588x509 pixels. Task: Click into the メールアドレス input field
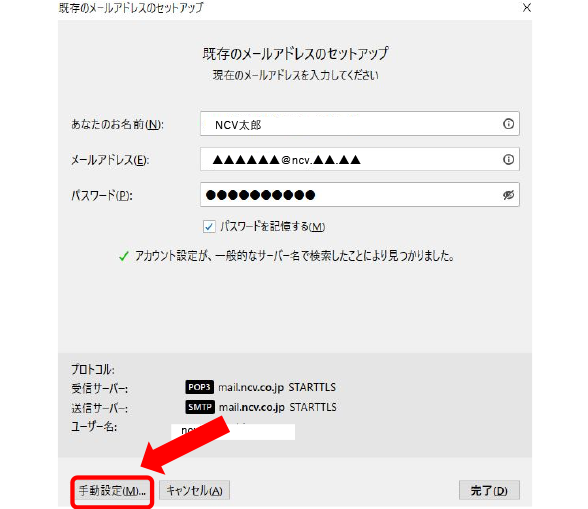click(360, 159)
